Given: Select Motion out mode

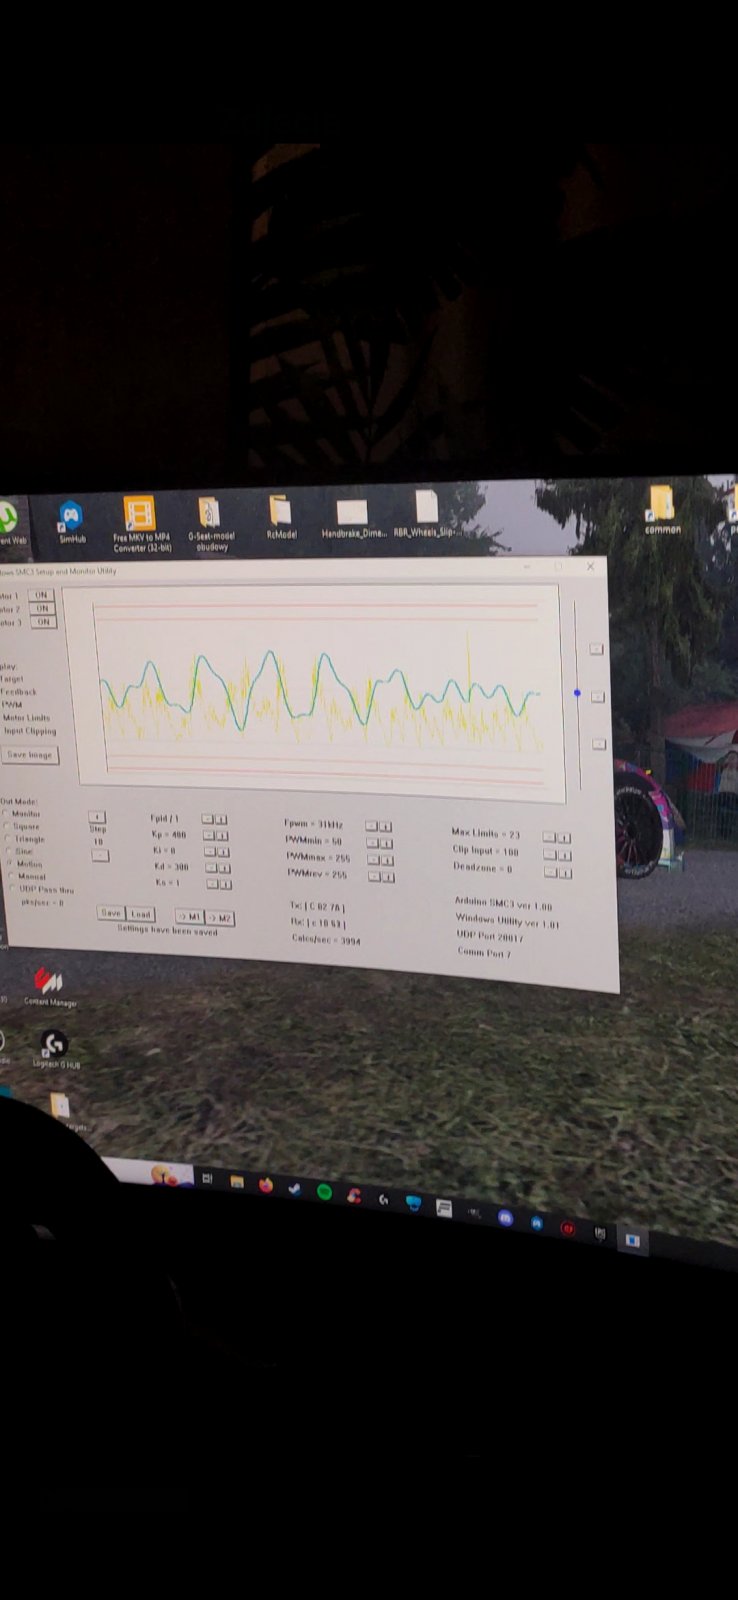Looking at the screenshot, I should click(26, 864).
